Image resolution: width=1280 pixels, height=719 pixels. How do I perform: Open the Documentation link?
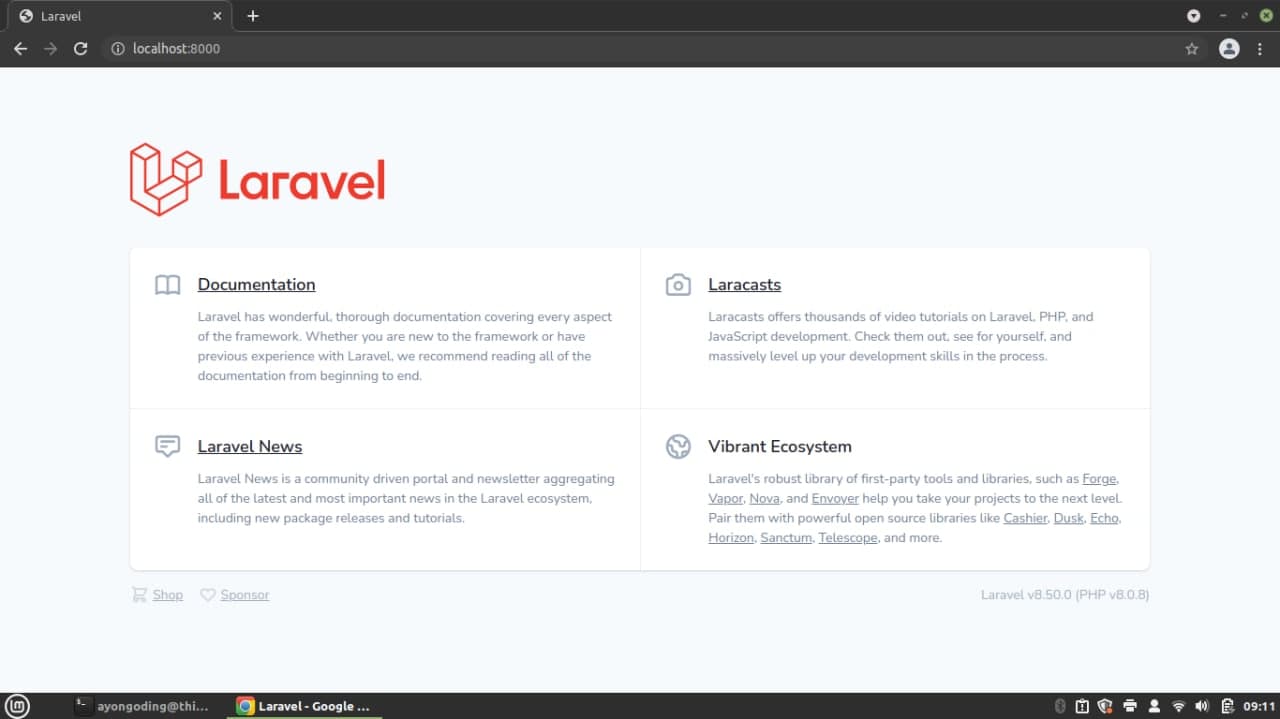(x=256, y=284)
